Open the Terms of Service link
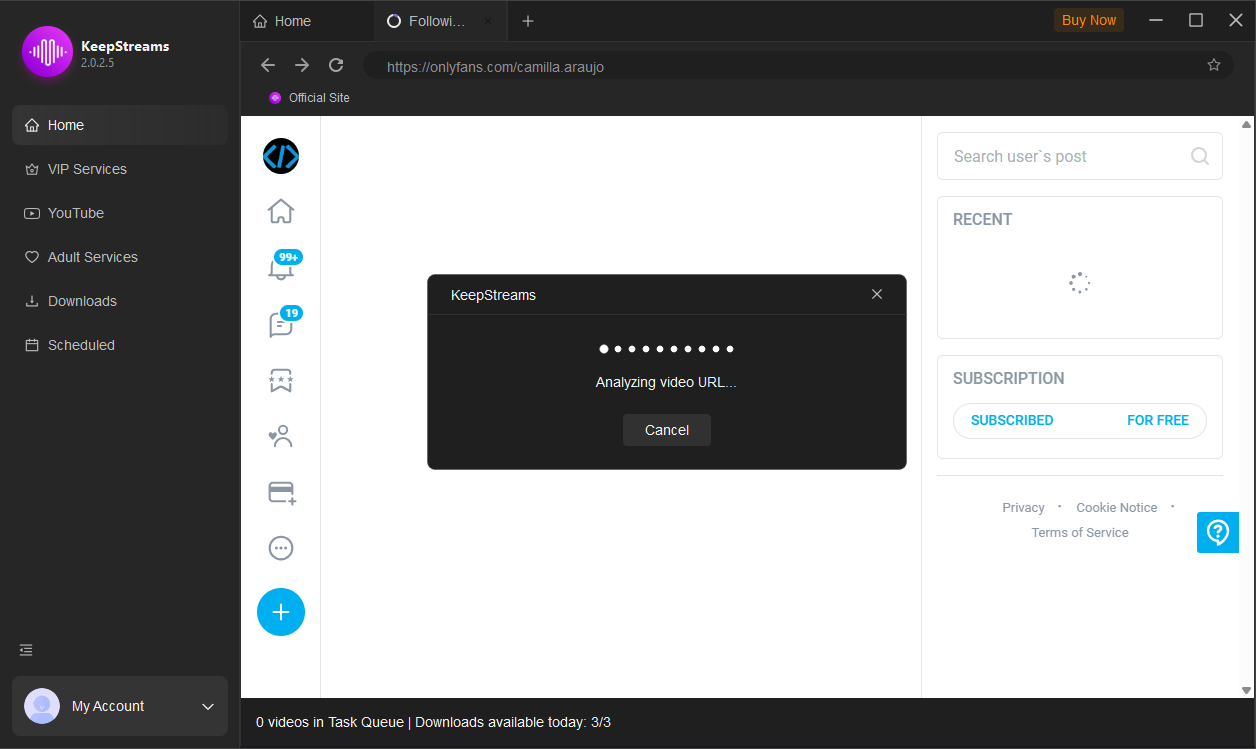 point(1080,533)
